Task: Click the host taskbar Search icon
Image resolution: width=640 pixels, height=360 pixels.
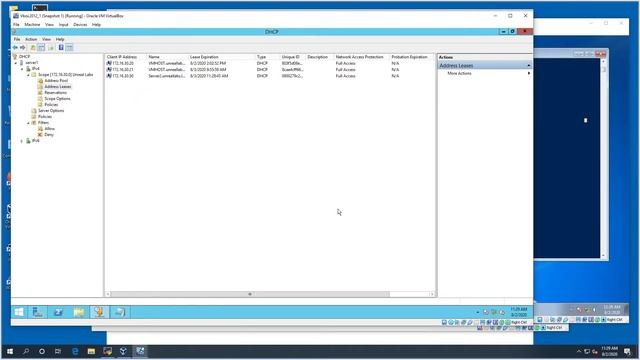Action: [26, 351]
